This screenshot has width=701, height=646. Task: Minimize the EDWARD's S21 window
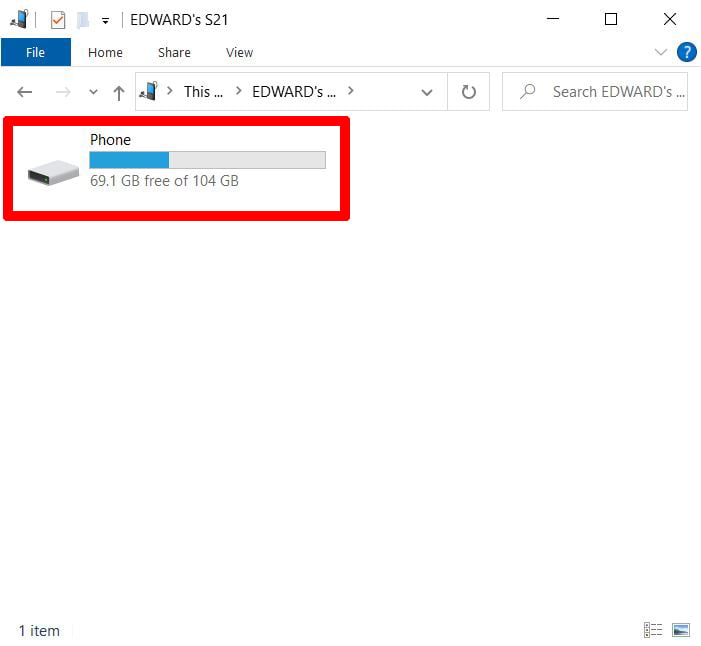pos(553,19)
